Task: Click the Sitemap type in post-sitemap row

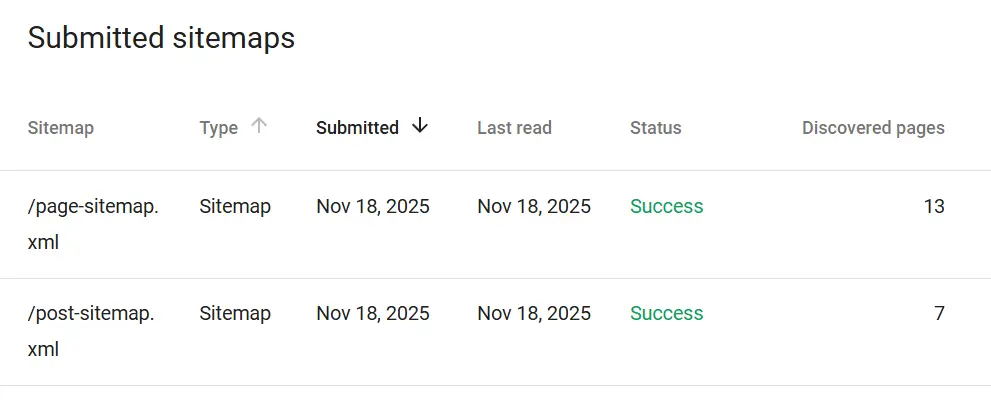Action: pos(234,314)
